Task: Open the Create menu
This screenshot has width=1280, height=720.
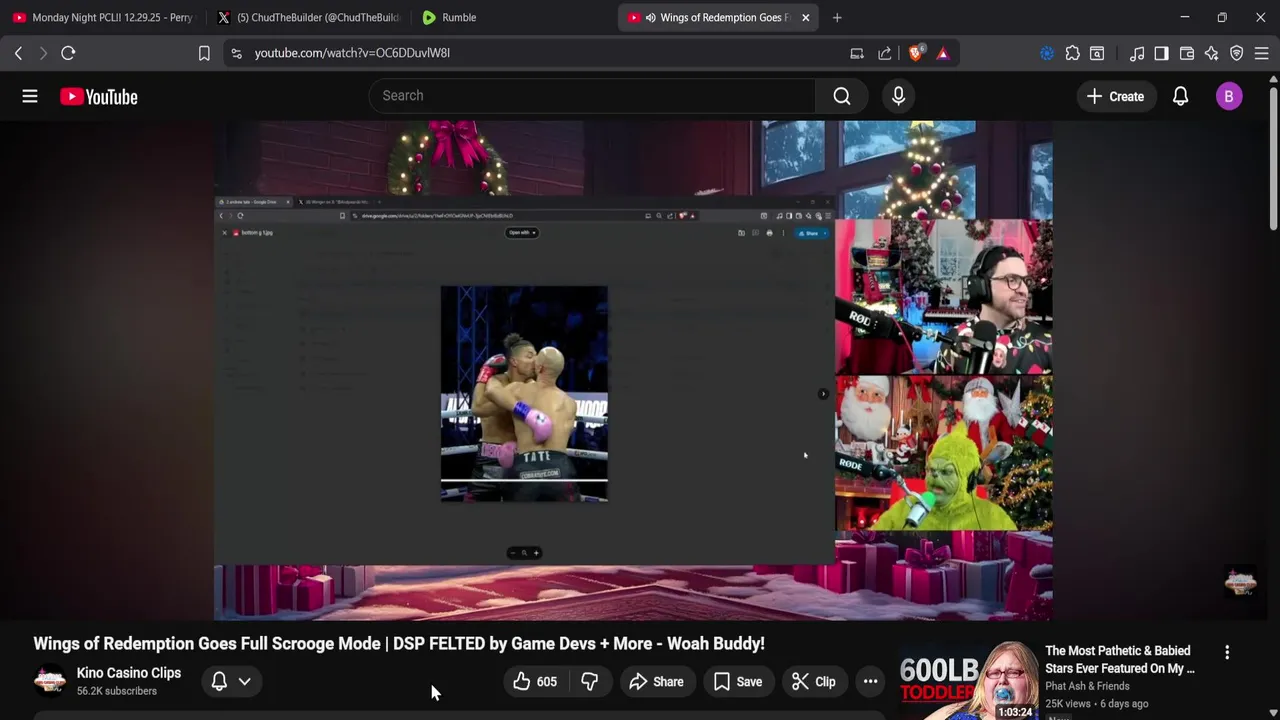Action: pos(1115,96)
